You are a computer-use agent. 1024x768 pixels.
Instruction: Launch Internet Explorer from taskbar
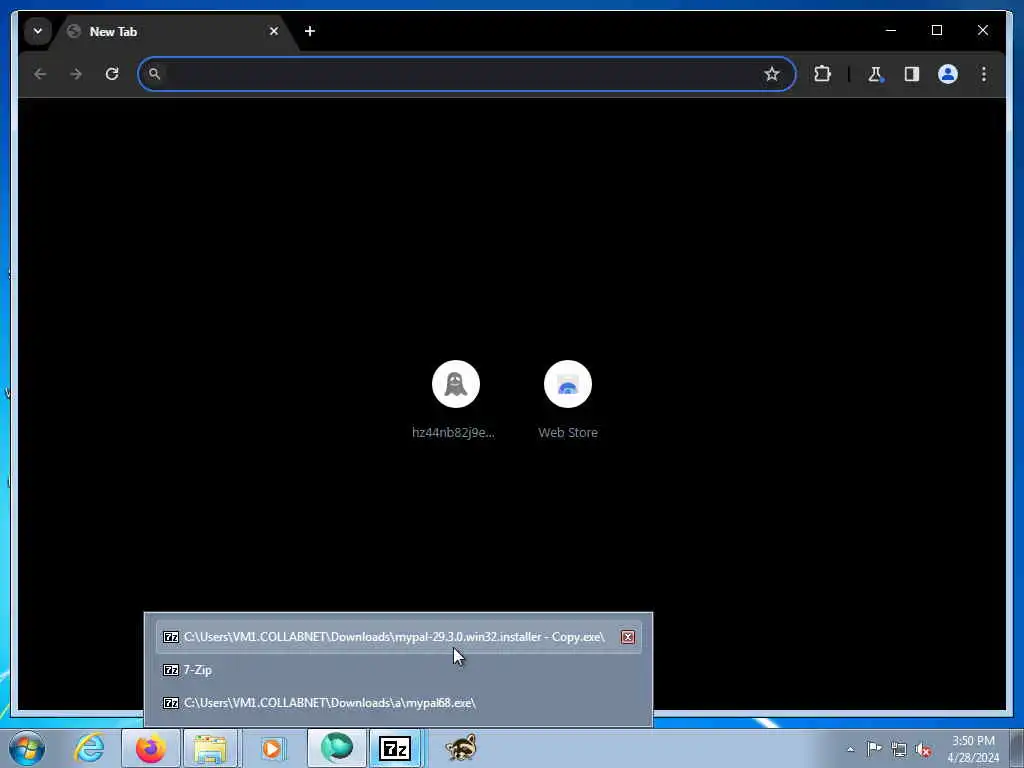tap(89, 748)
